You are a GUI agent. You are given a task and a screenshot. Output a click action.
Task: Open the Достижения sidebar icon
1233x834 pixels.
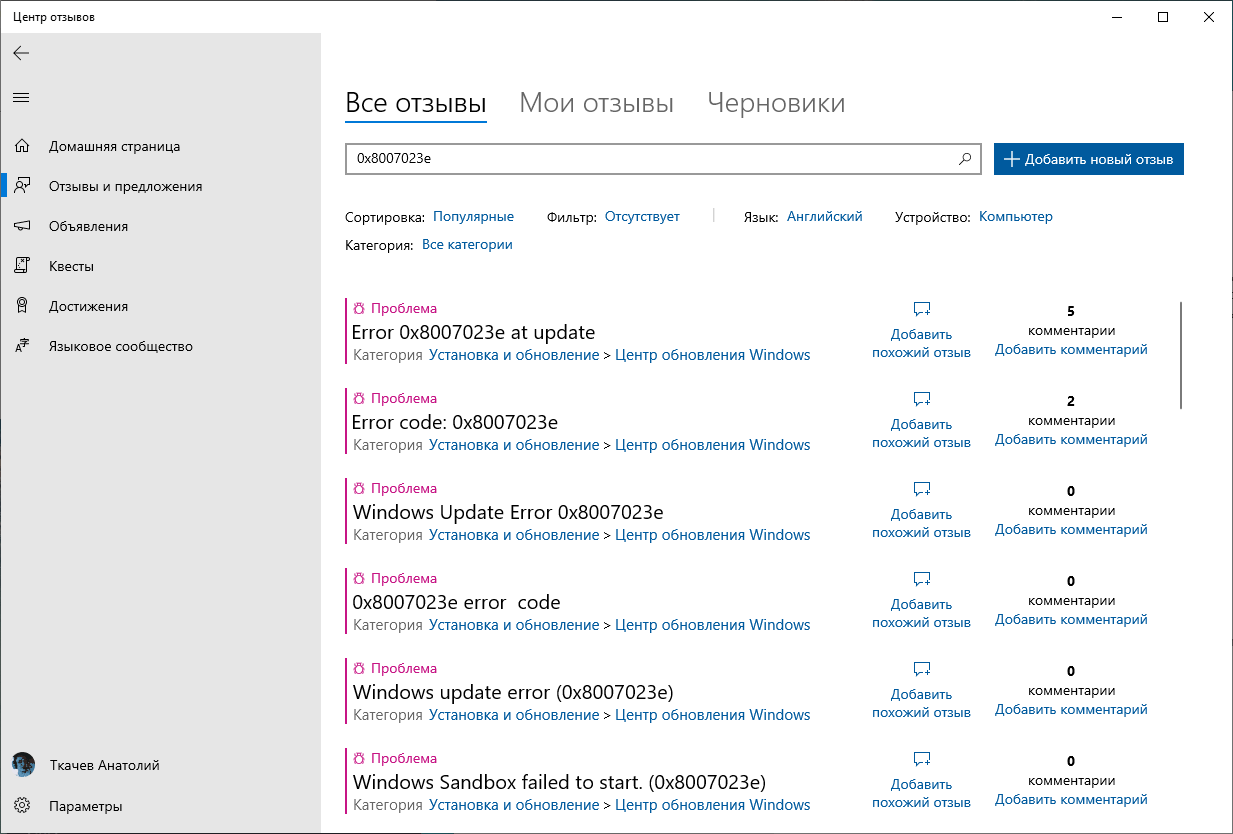pyautogui.click(x=22, y=306)
